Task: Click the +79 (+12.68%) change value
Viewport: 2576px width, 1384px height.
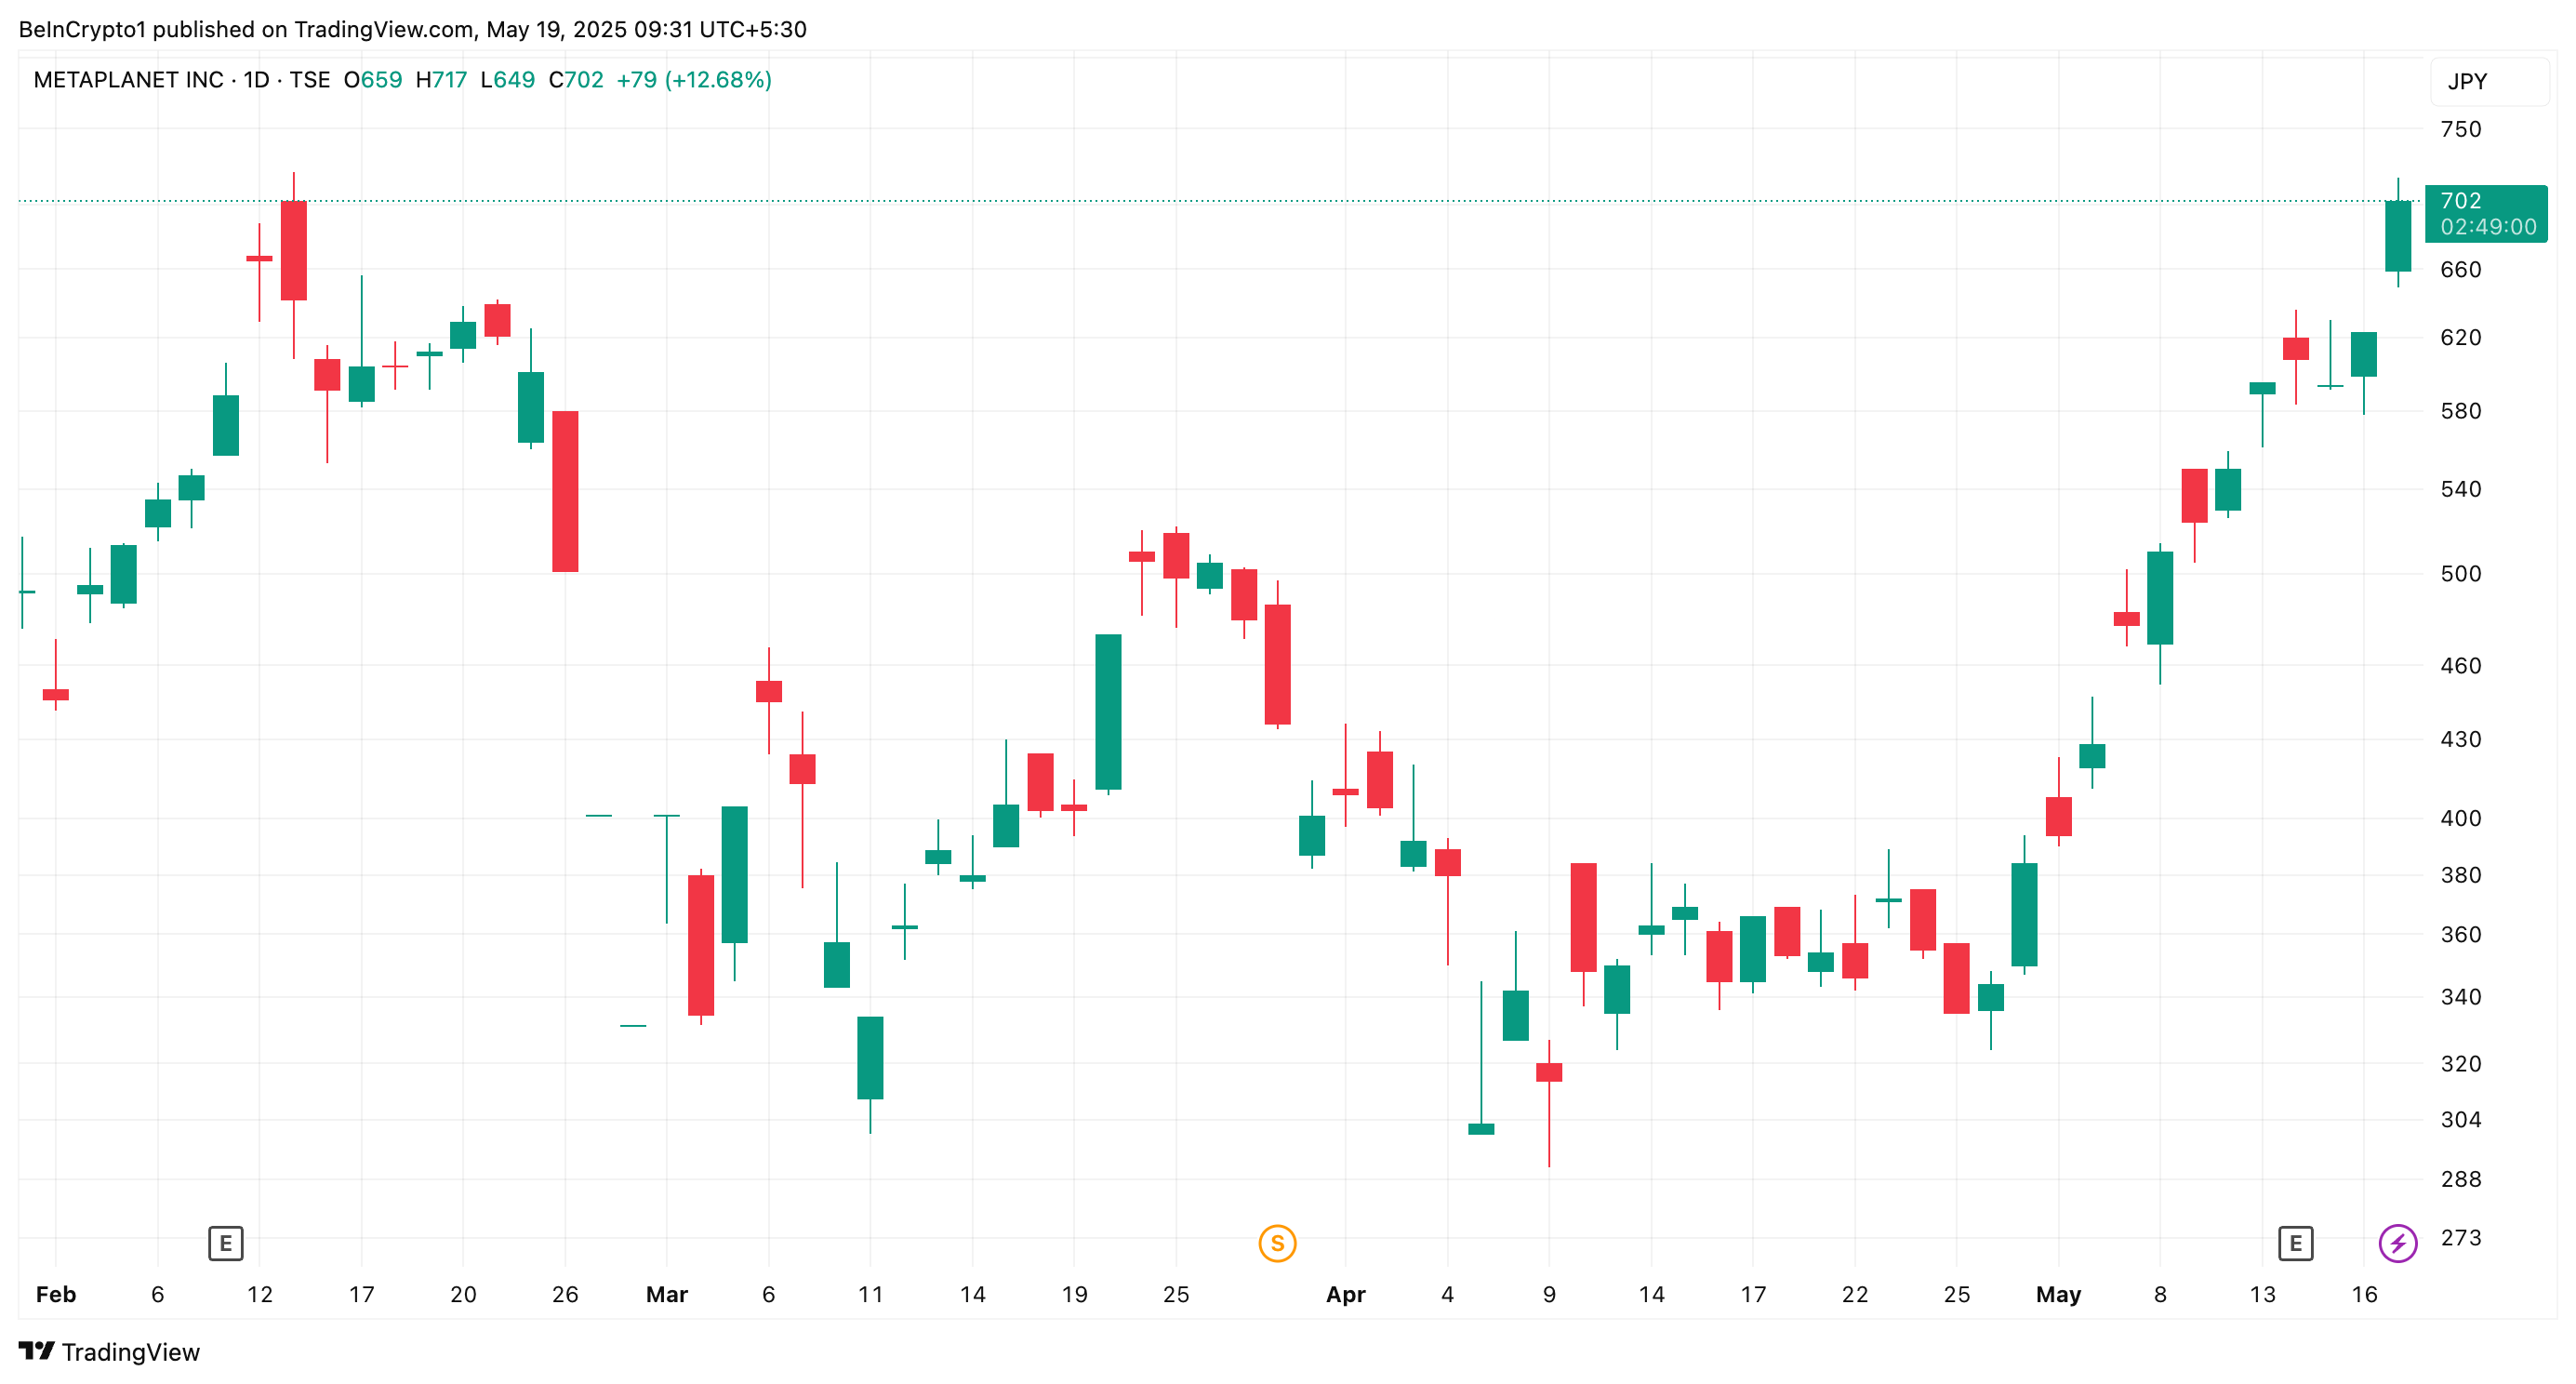Action: pyautogui.click(x=694, y=80)
